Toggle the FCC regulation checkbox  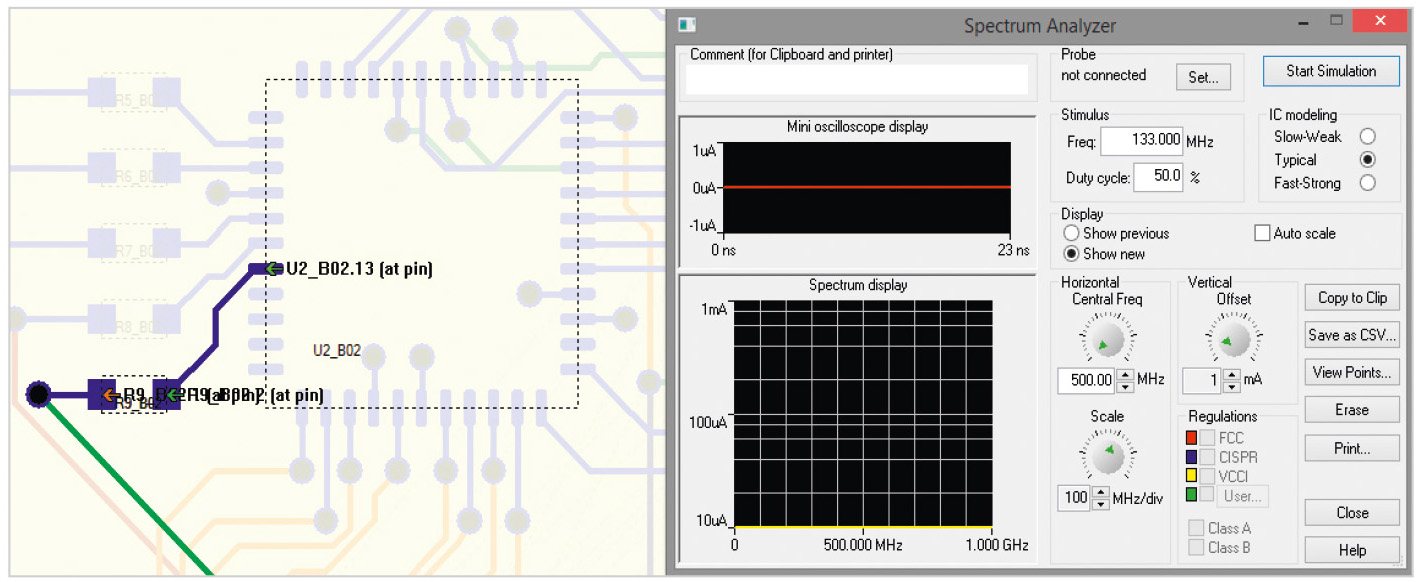[x=1208, y=438]
